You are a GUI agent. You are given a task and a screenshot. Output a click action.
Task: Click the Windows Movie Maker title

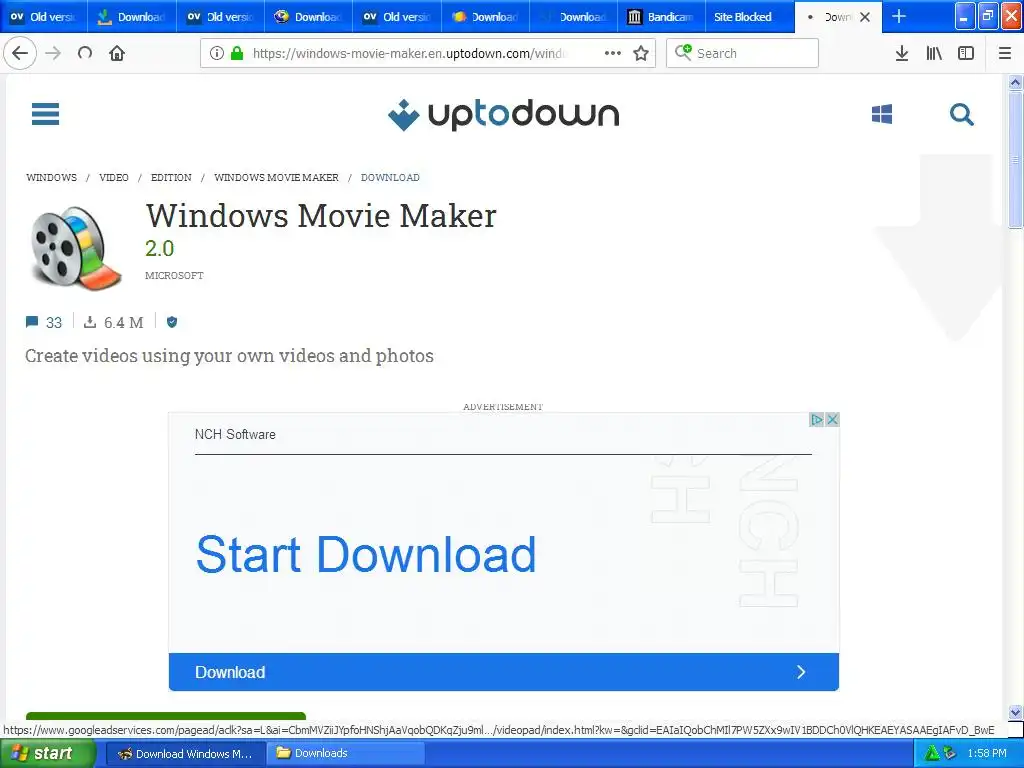click(x=321, y=216)
